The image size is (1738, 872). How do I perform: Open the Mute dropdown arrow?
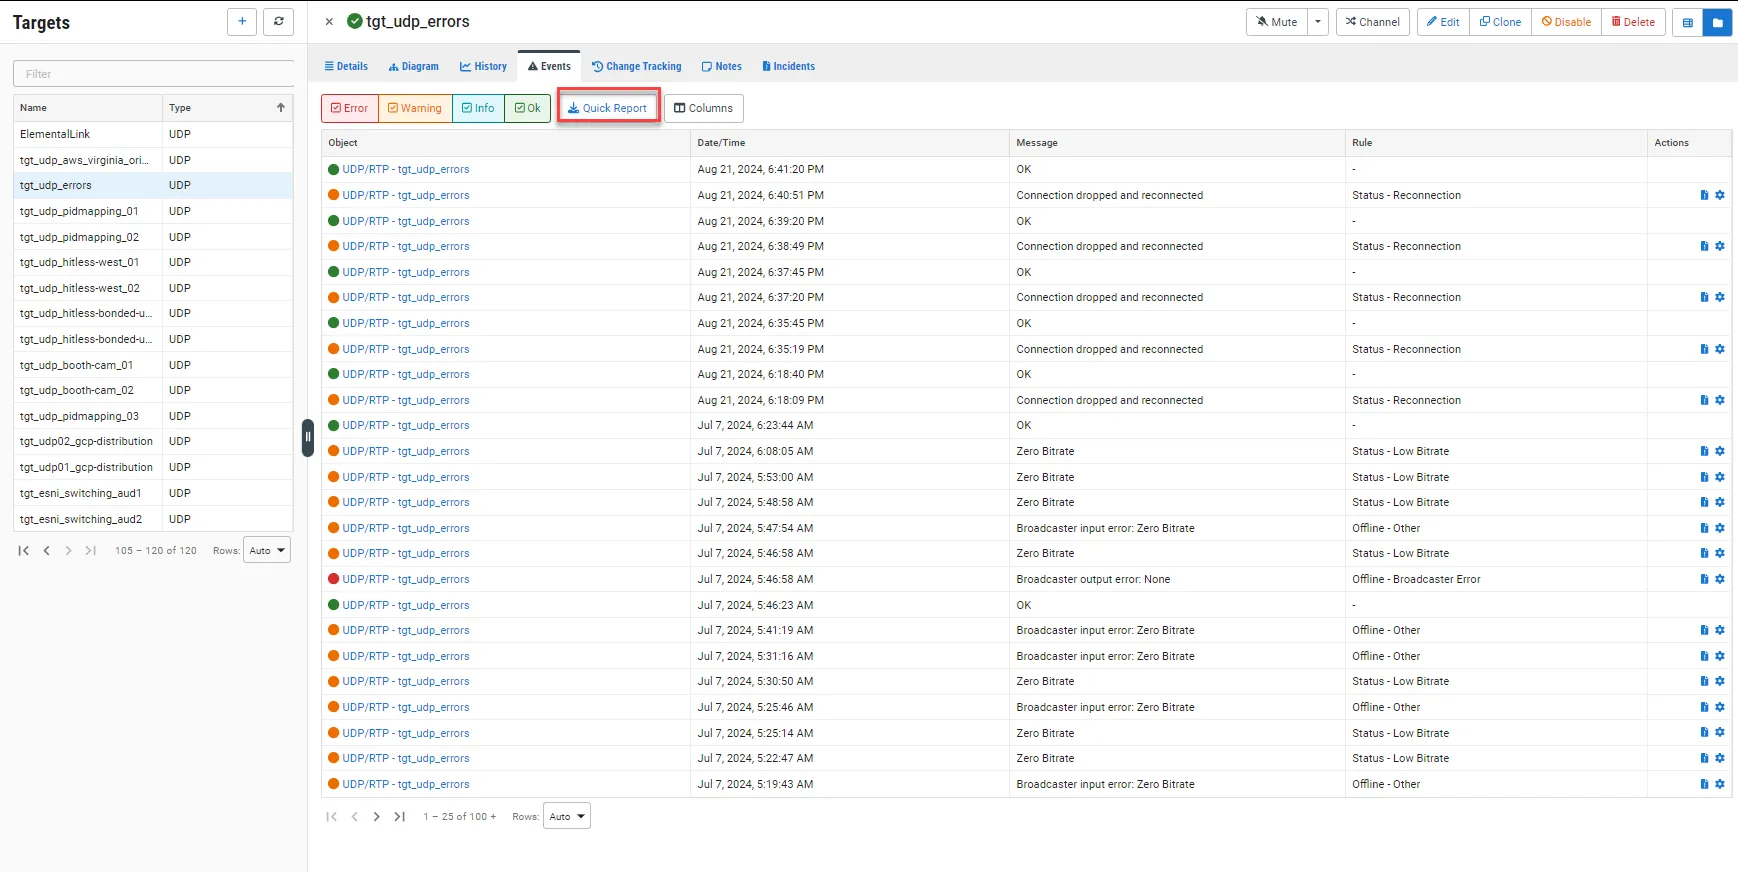[1318, 22]
